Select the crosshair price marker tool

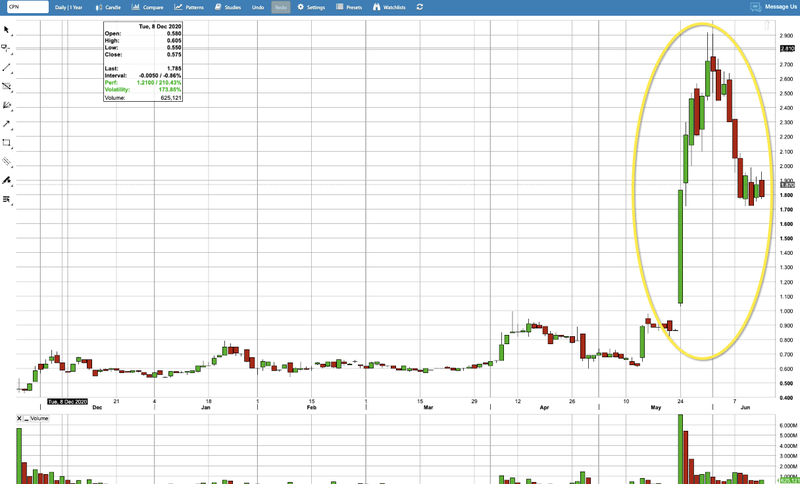(x=6, y=48)
